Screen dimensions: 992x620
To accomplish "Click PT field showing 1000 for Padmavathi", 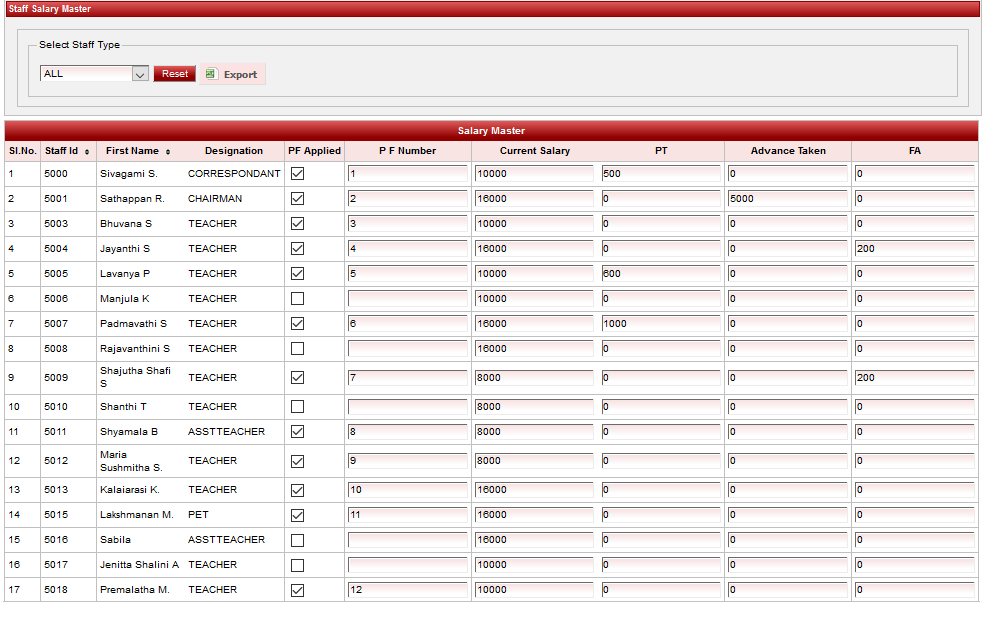I will [x=660, y=324].
